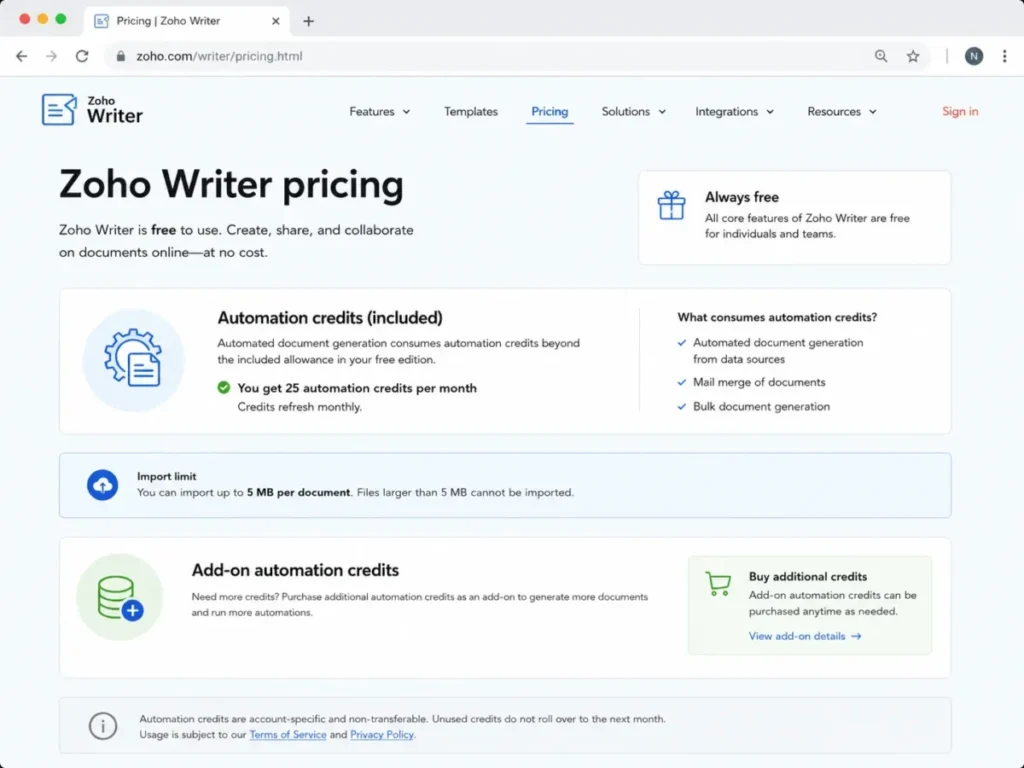Select the Pricing nav item

coord(549,112)
